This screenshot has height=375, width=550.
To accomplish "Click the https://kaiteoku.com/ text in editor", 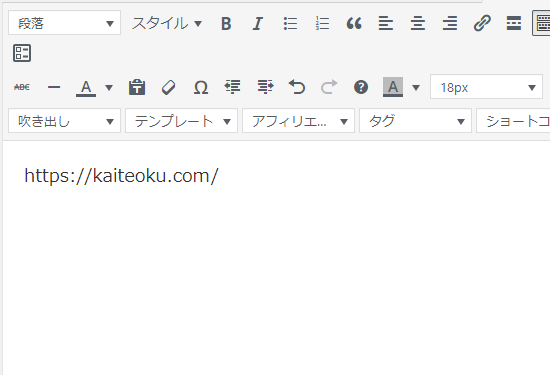I will click(x=121, y=175).
